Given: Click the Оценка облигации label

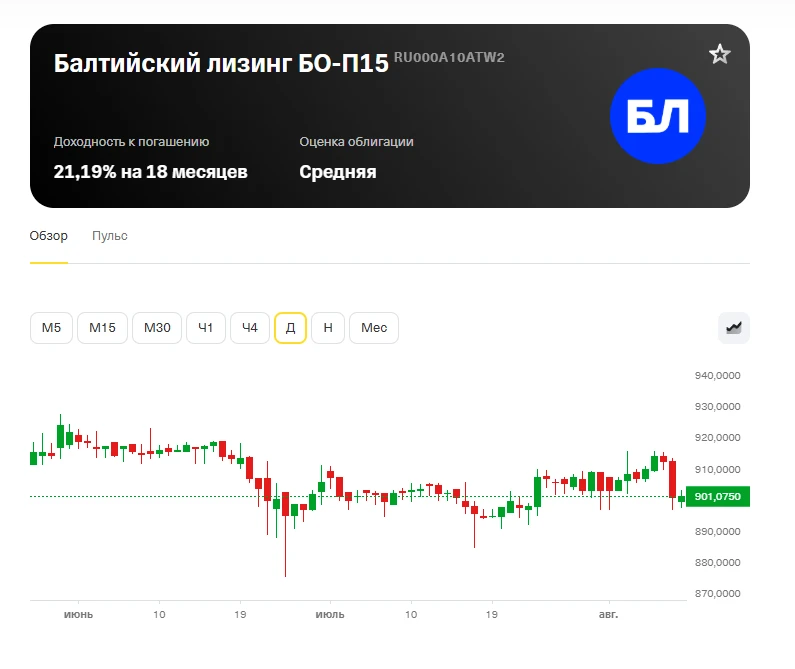Looking at the screenshot, I should (x=356, y=142).
